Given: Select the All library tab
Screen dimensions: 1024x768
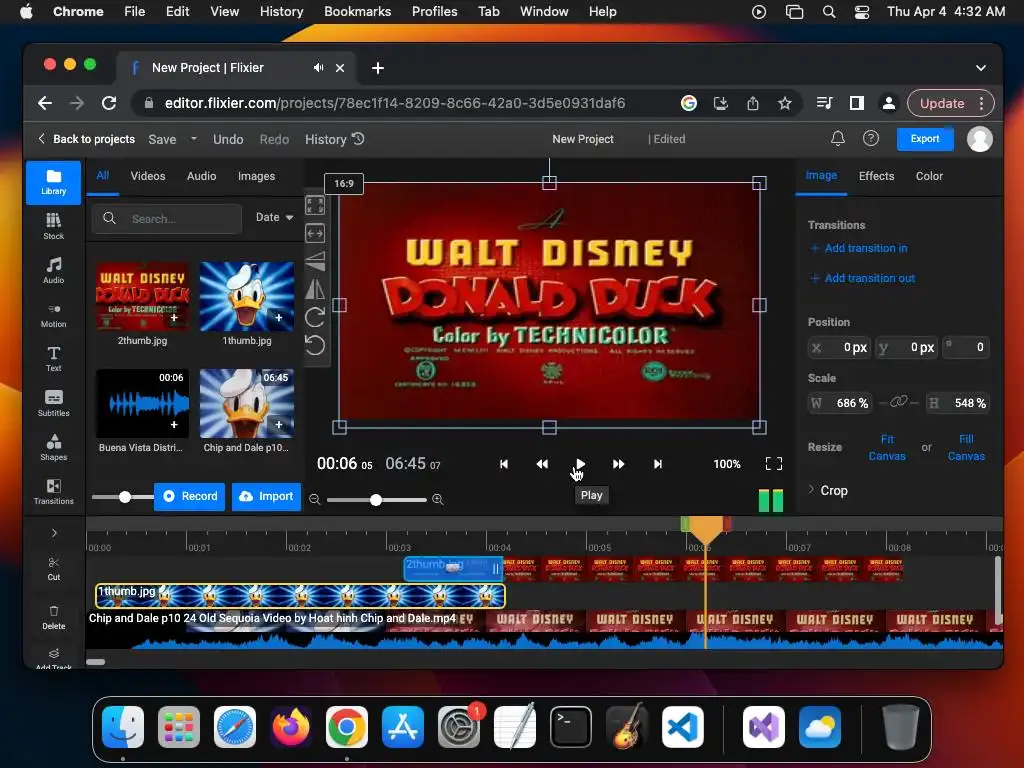Looking at the screenshot, I should [103, 175].
